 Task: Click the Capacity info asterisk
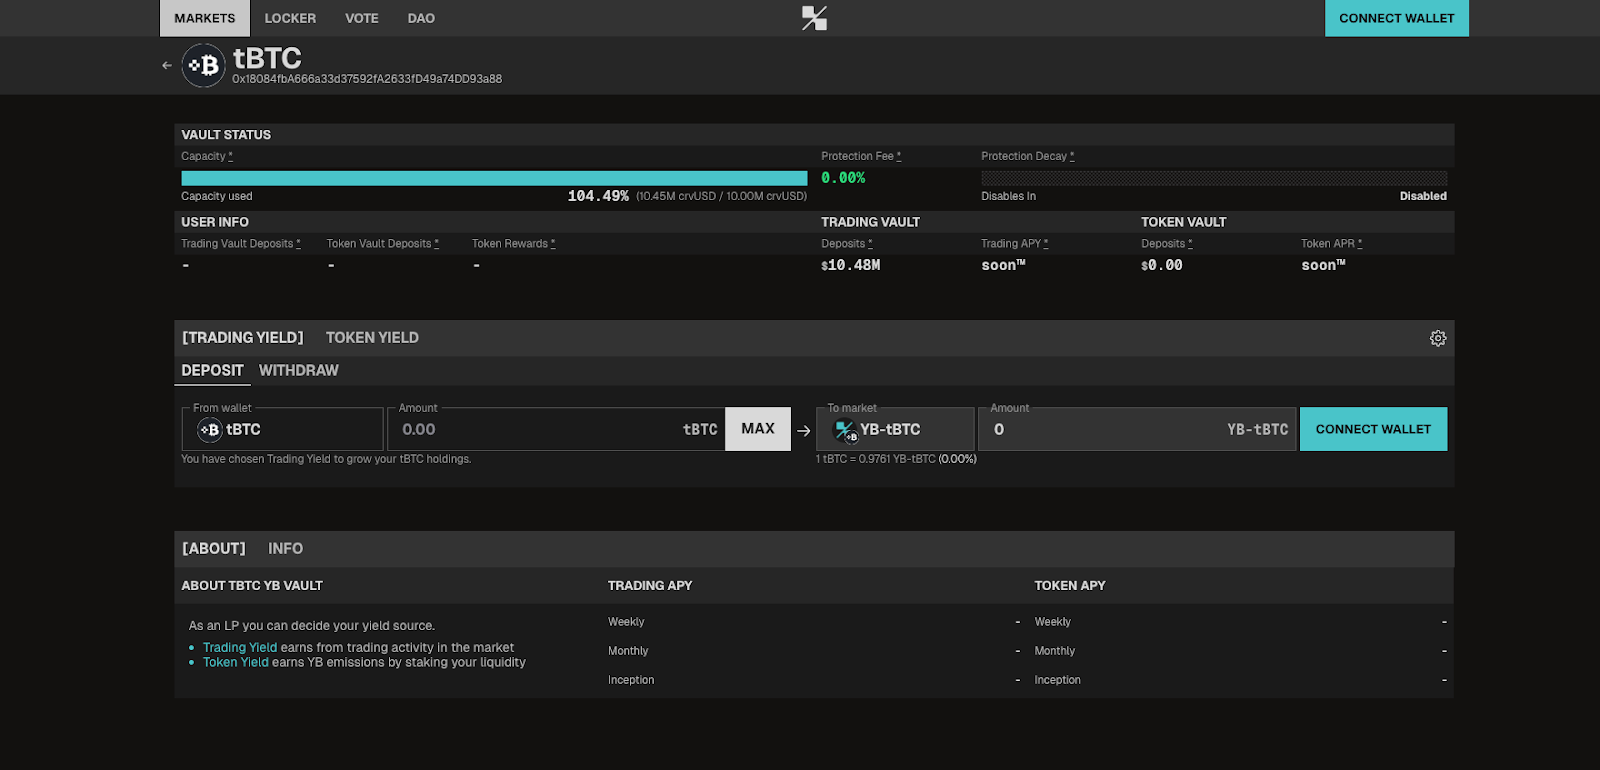230,157
